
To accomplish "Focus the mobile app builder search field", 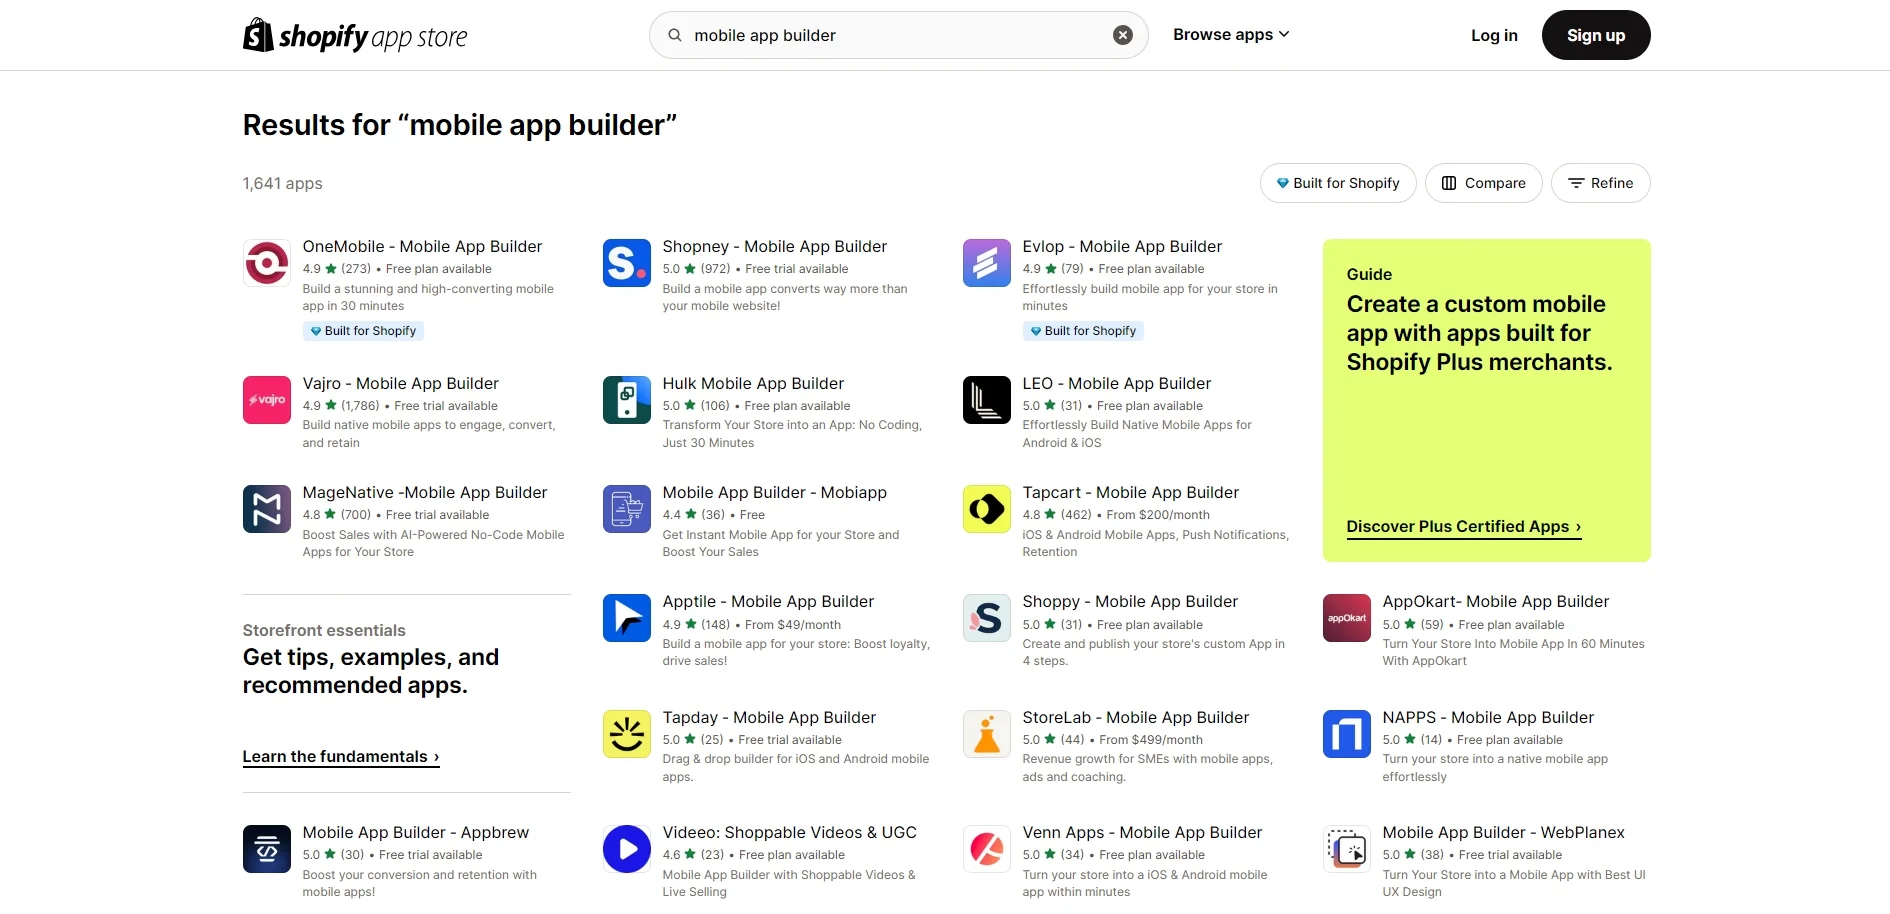I will 898,35.
